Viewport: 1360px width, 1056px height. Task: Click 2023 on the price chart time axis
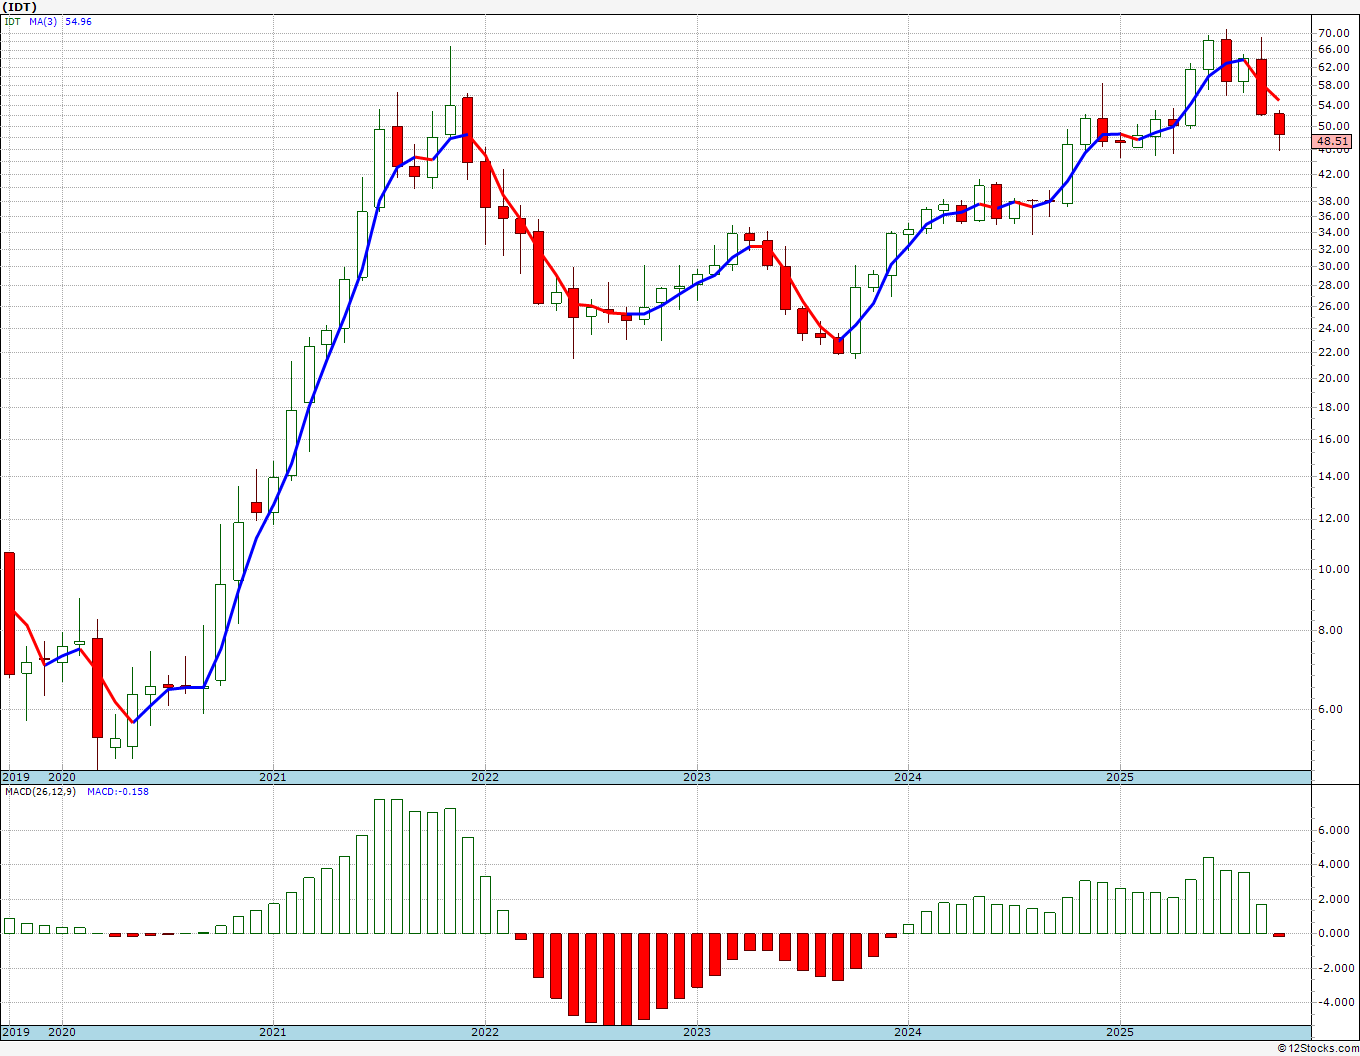pyautogui.click(x=697, y=777)
